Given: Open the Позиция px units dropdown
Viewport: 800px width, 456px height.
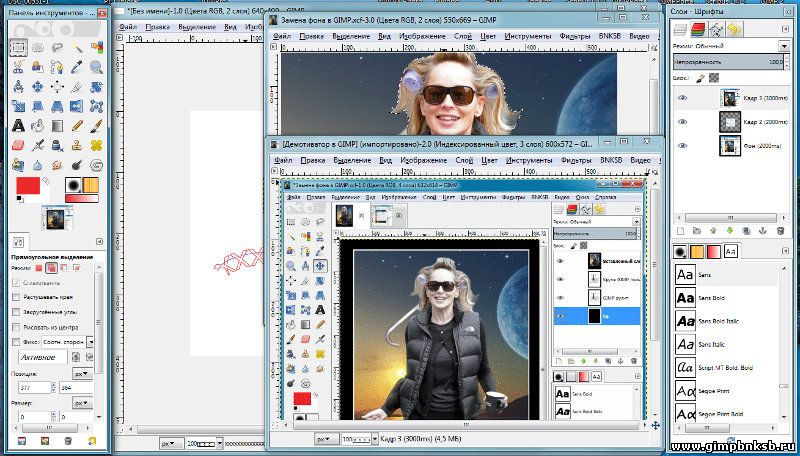Looking at the screenshot, I should pyautogui.click(x=82, y=374).
